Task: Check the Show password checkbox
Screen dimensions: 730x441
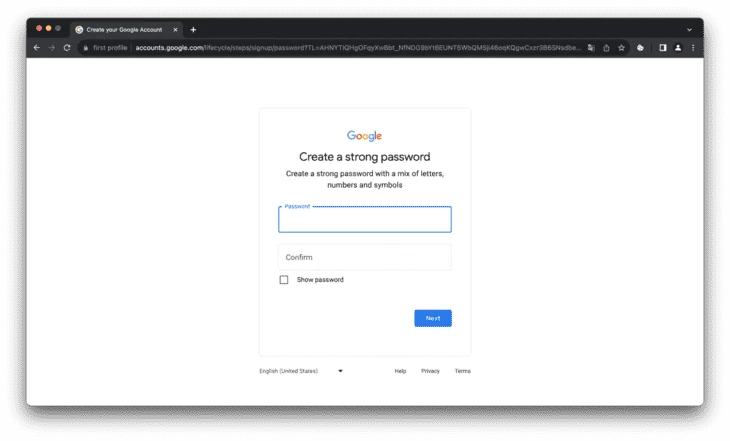Action: 284,279
